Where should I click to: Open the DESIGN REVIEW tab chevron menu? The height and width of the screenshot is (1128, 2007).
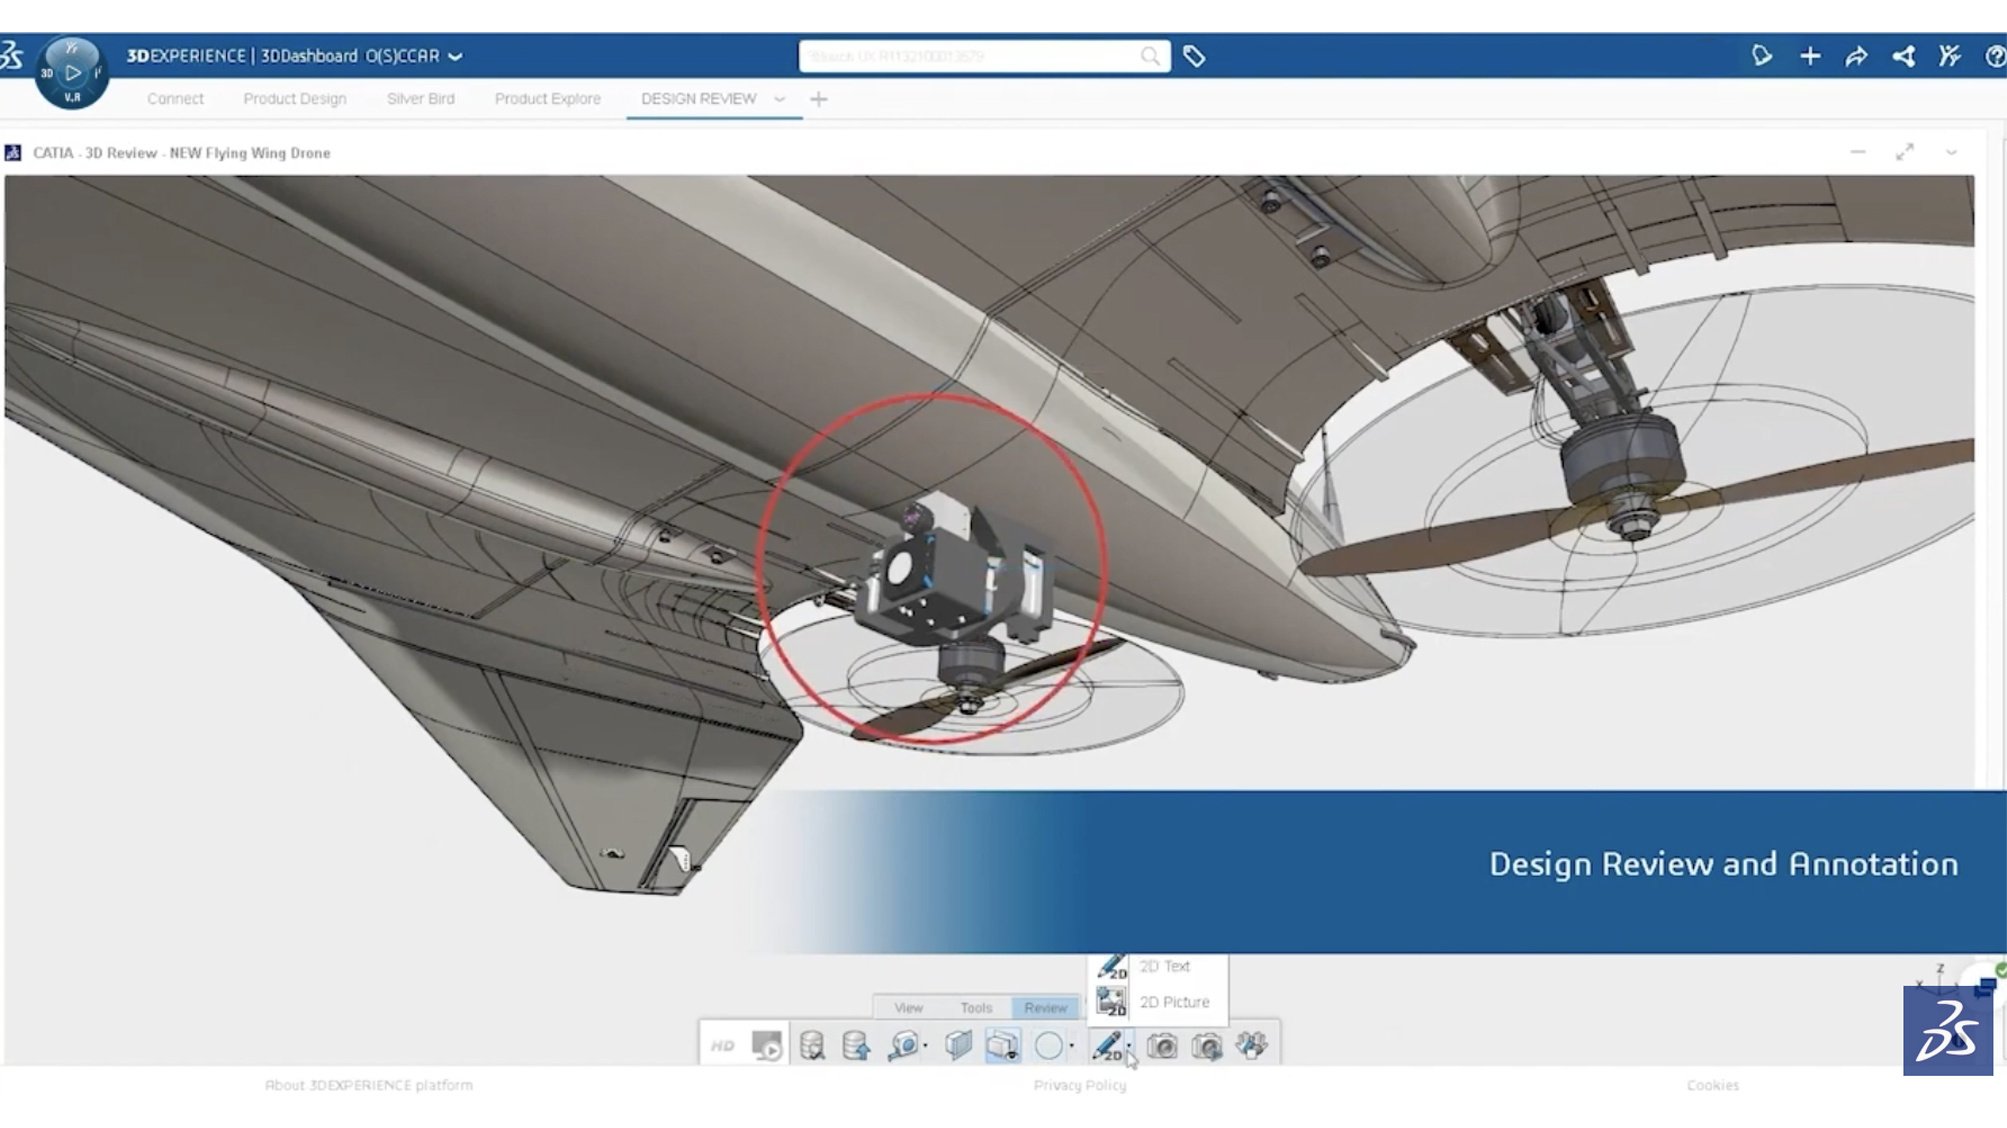[780, 99]
